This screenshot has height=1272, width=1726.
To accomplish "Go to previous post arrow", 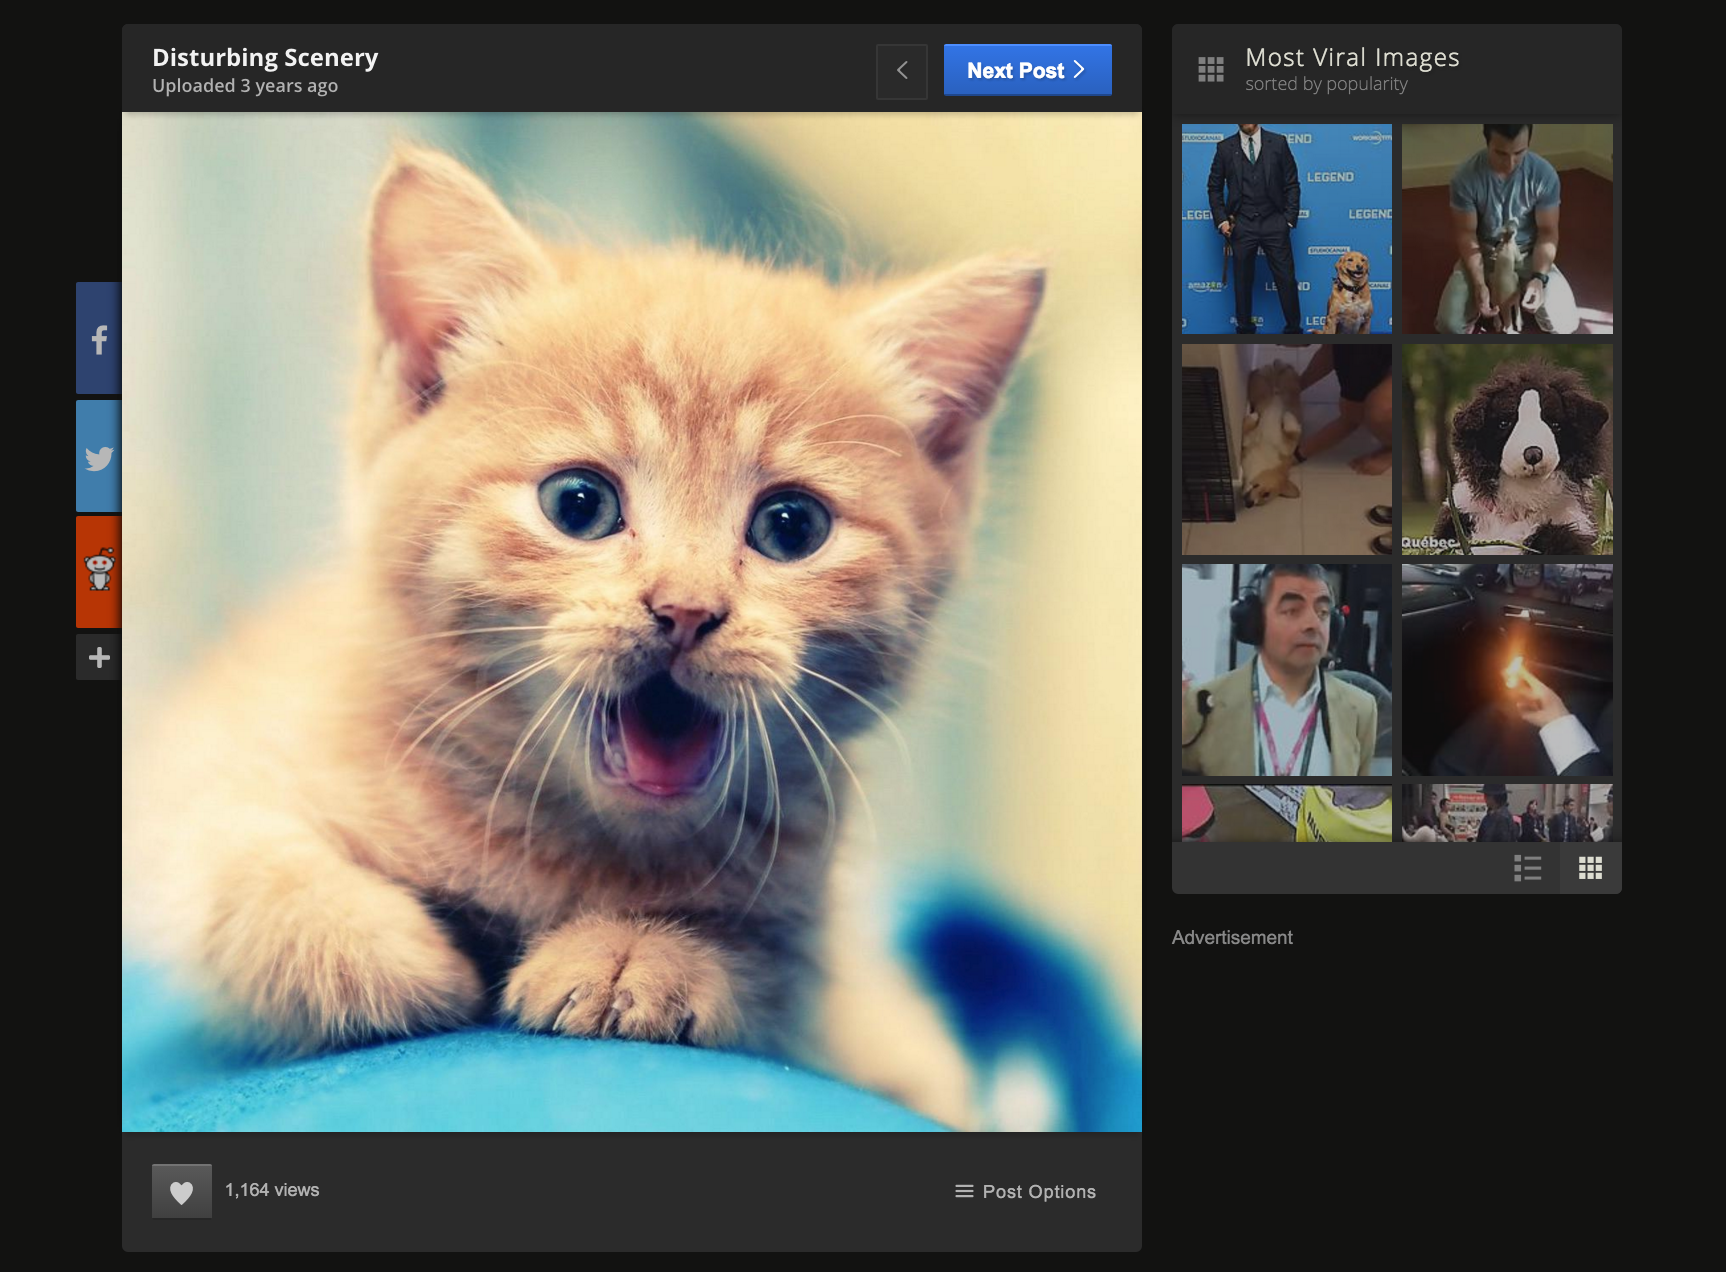I will (902, 71).
